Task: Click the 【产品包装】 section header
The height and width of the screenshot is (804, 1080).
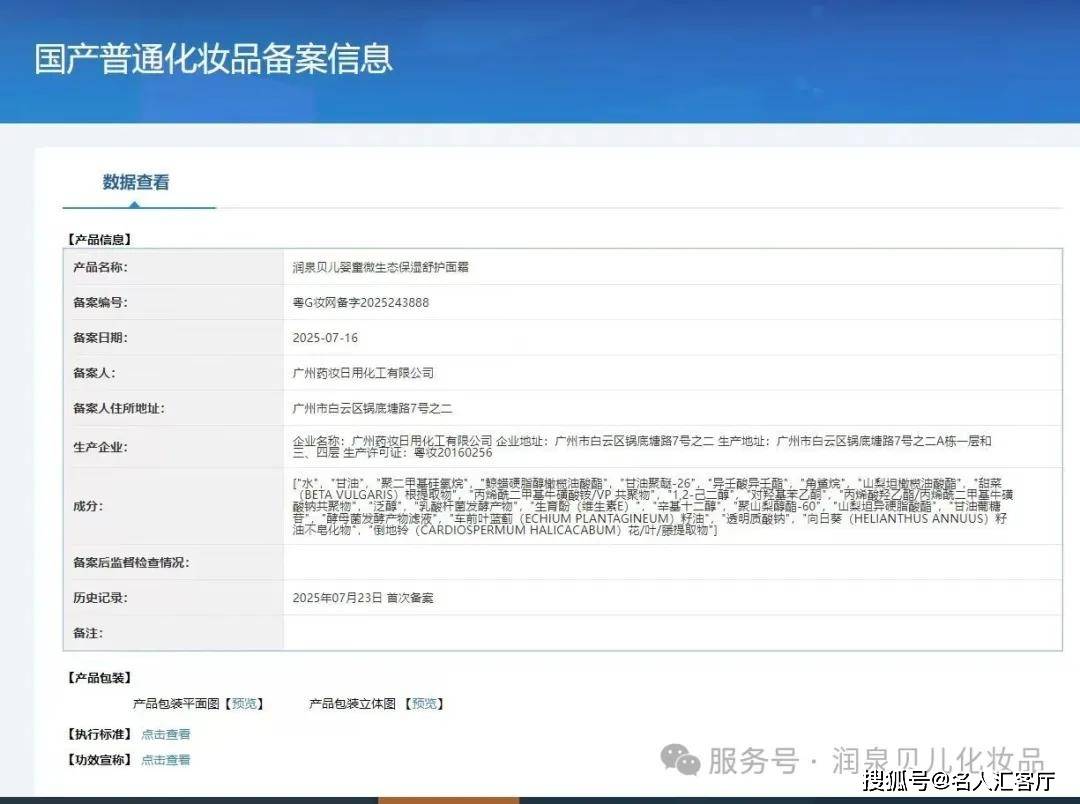Action: (x=99, y=678)
